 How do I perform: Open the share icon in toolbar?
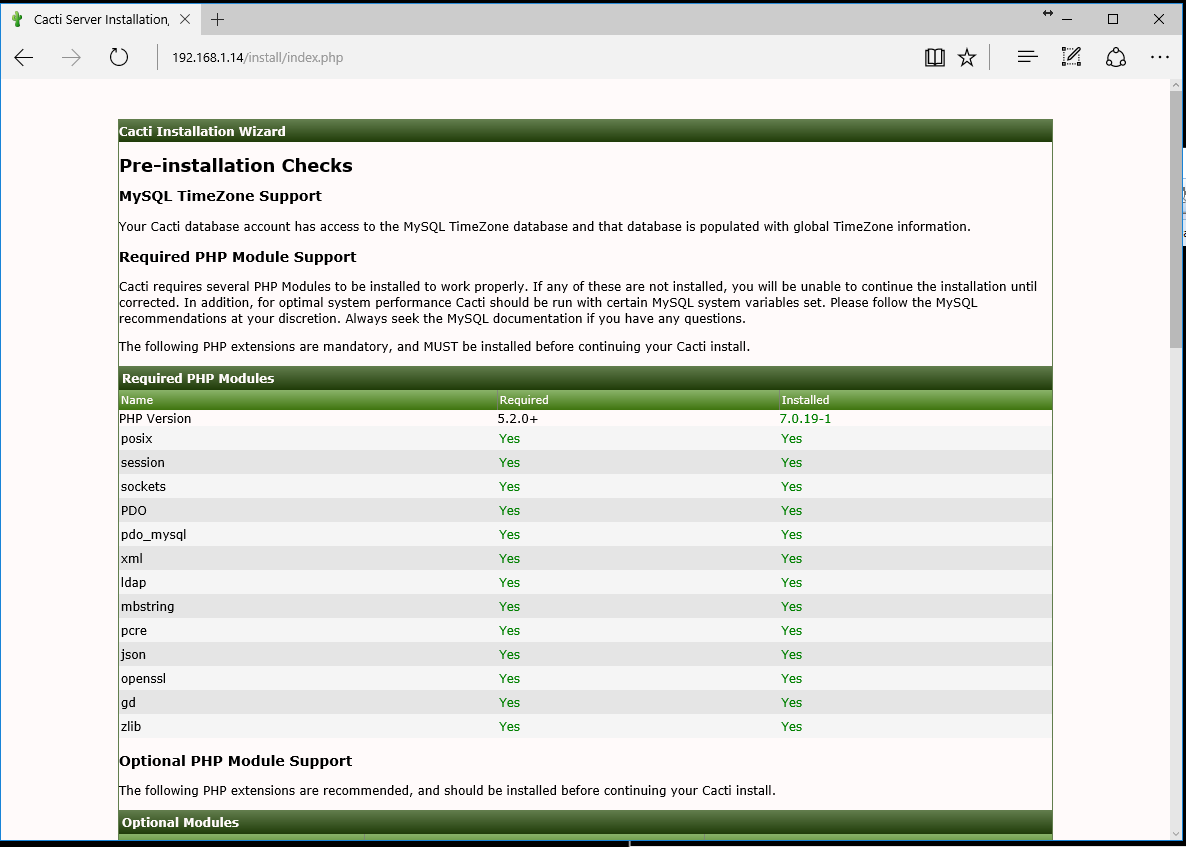pos(1116,57)
